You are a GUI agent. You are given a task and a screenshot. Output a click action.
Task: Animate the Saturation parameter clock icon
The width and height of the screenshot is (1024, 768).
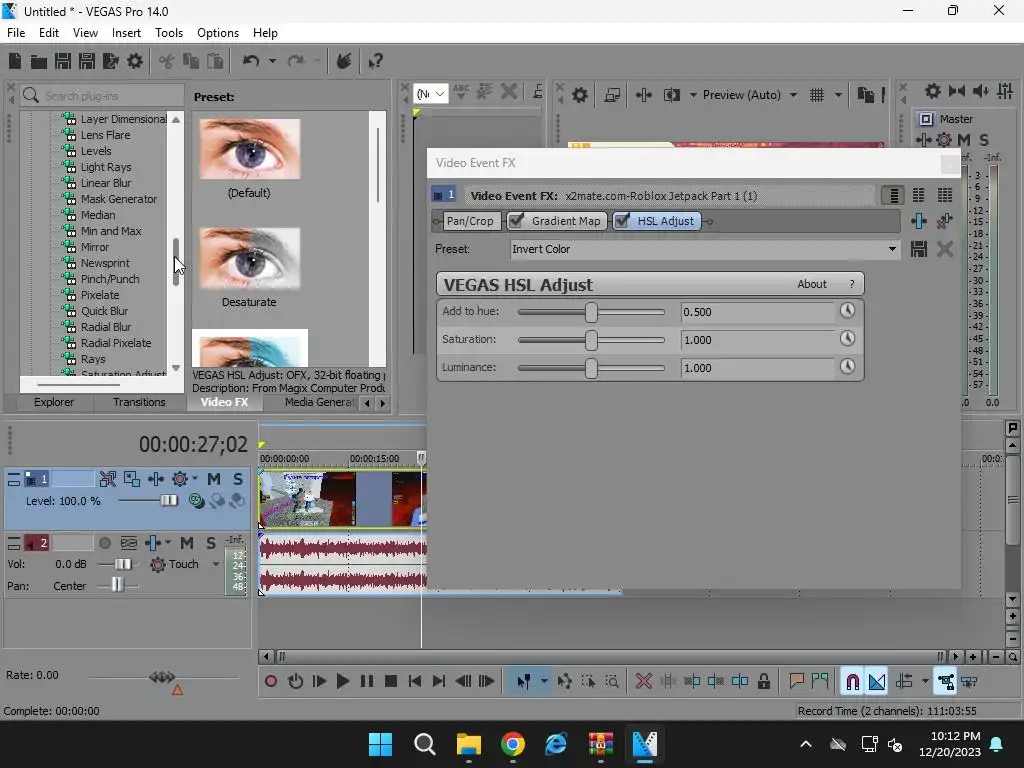(847, 338)
